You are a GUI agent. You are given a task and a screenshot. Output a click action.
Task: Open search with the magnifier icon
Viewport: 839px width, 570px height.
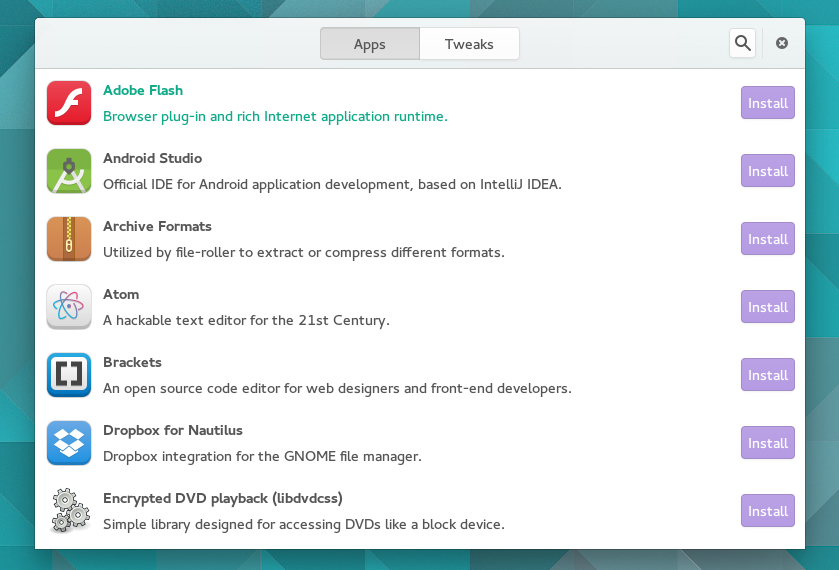pos(742,43)
